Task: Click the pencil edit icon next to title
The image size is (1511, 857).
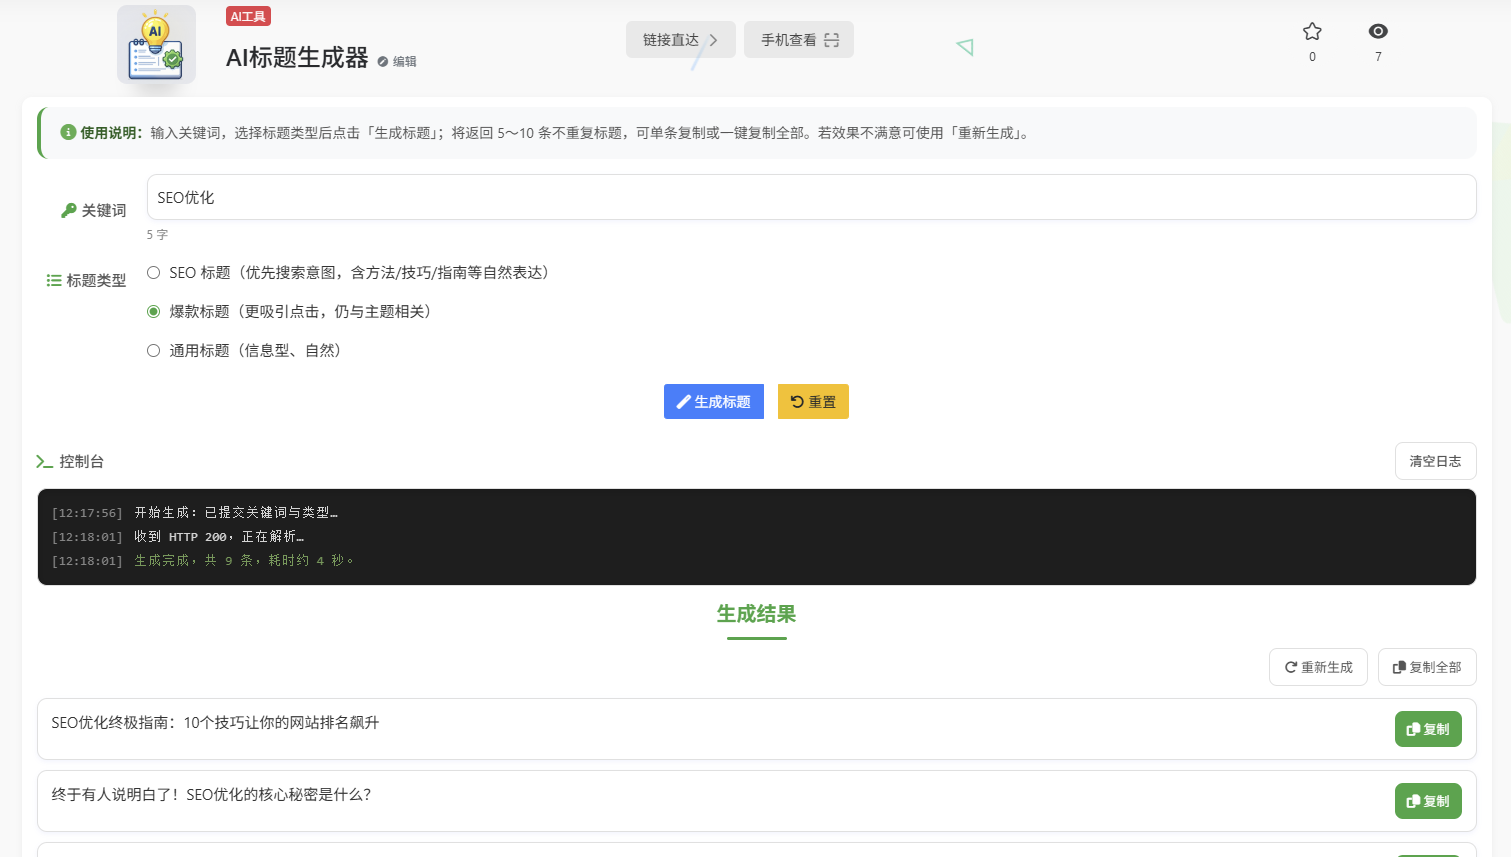Action: pyautogui.click(x=383, y=60)
